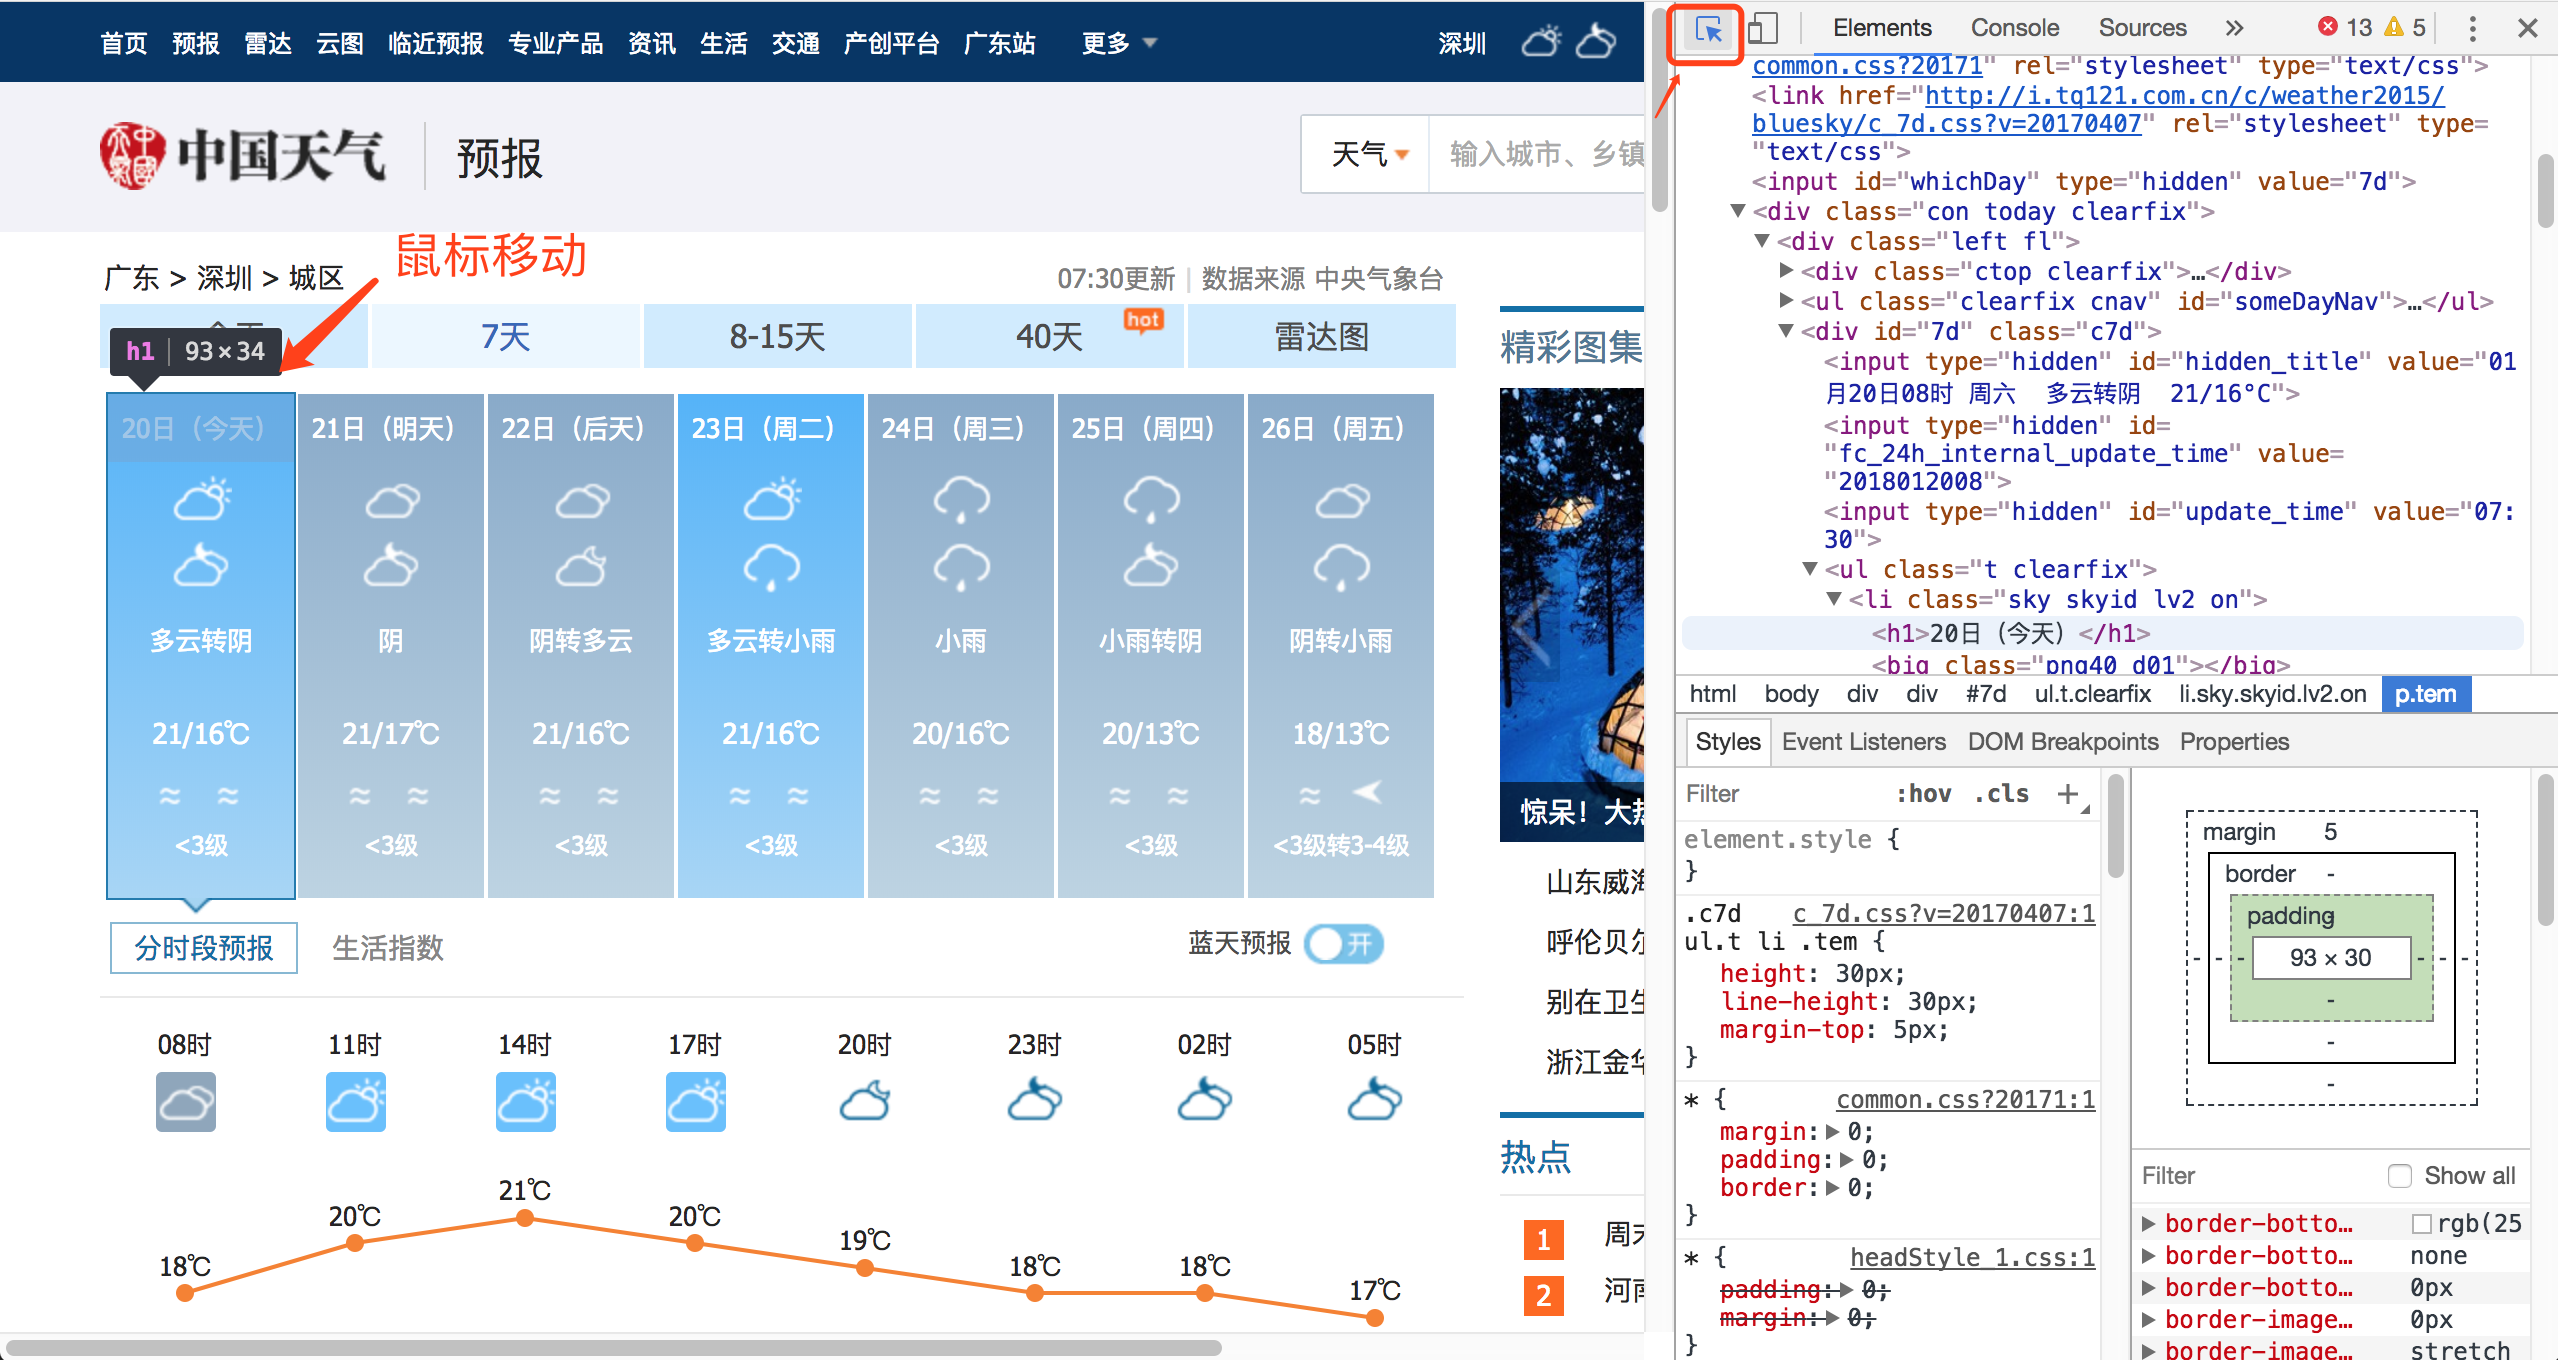Click the border-bottom color rgb checkbox swatch

[2422, 1224]
